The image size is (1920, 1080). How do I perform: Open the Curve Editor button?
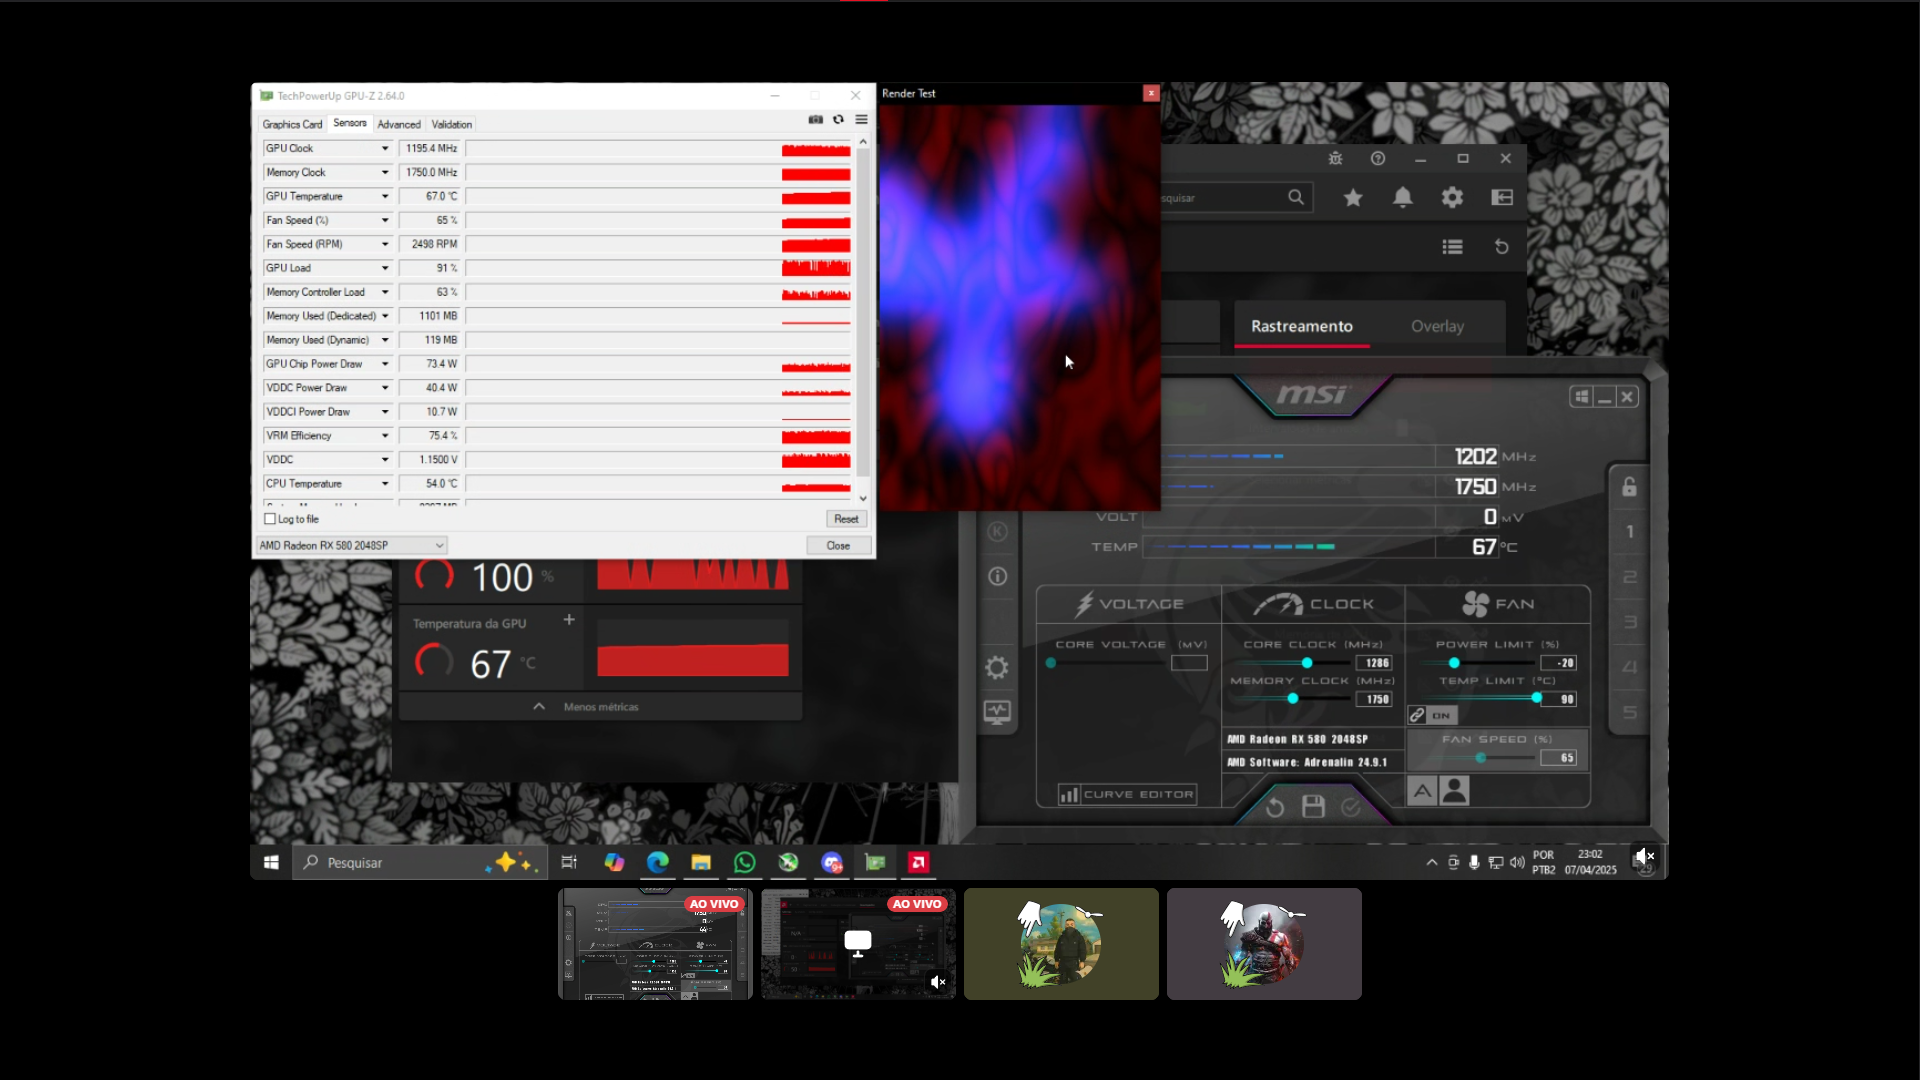click(x=1127, y=795)
